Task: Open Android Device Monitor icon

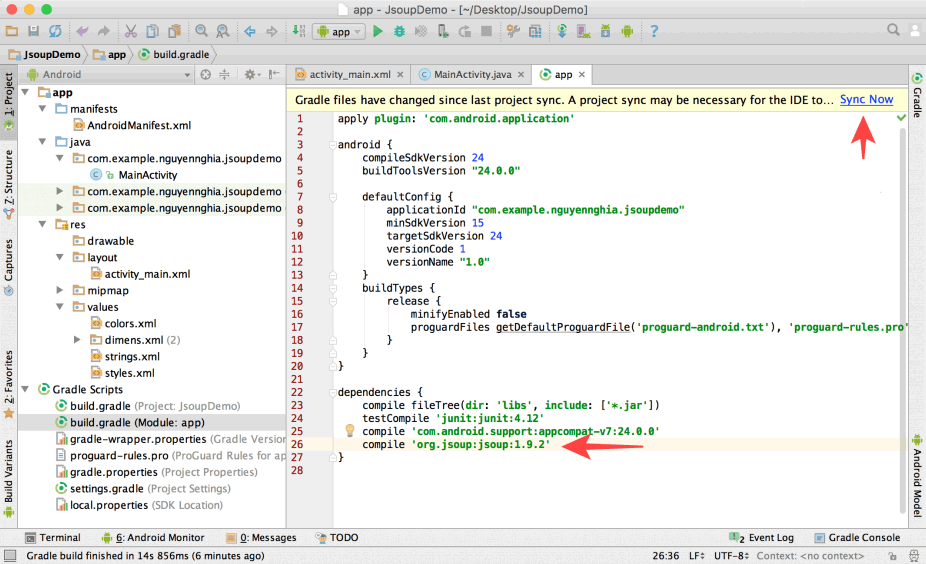Action: [x=627, y=31]
